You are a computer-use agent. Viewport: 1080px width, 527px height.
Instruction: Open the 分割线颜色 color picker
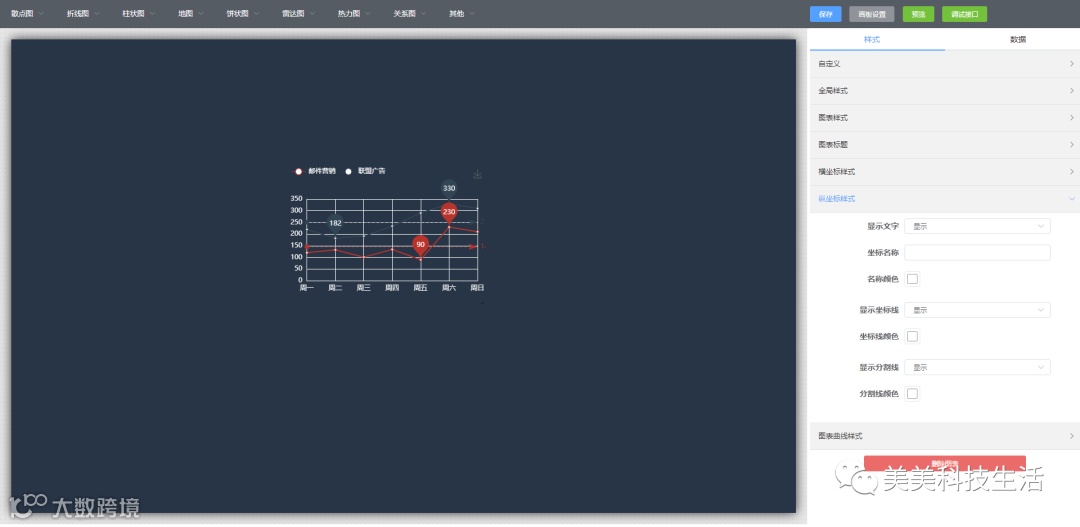click(x=913, y=393)
